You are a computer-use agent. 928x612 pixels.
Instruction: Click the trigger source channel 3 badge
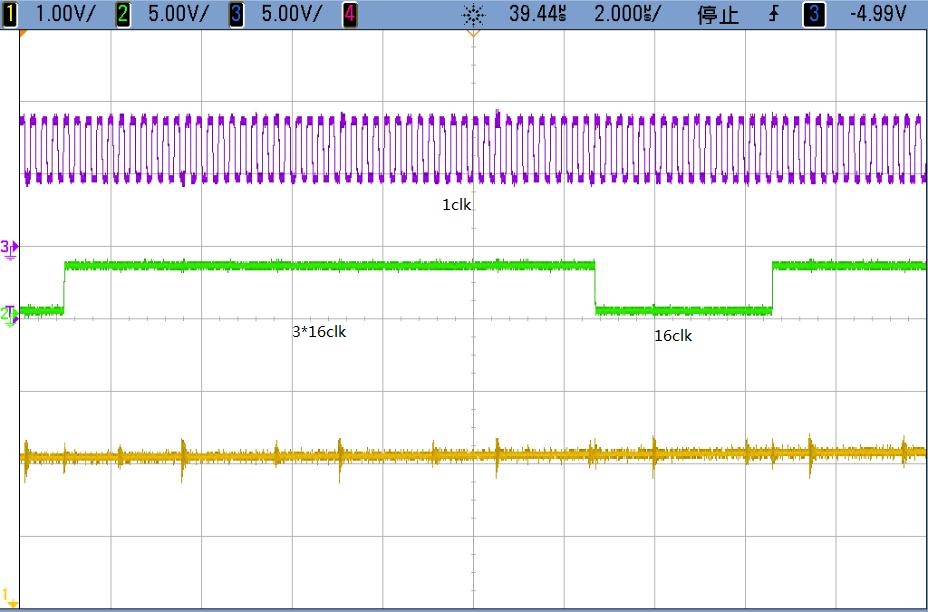point(814,14)
